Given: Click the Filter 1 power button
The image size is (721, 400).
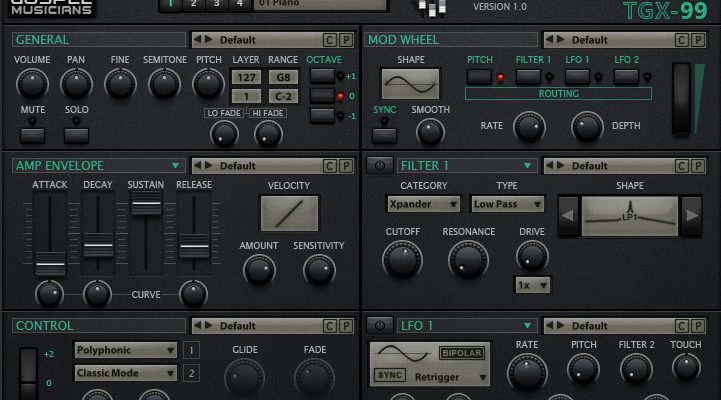Looking at the screenshot, I should (379, 165).
